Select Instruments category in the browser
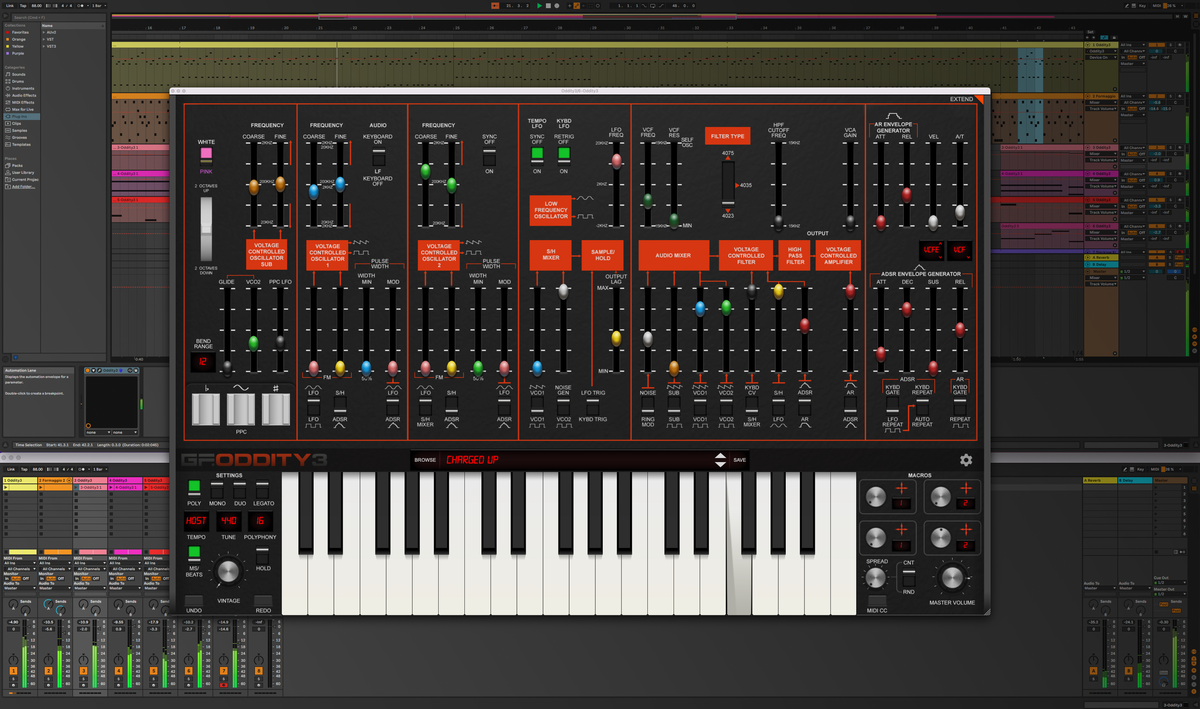 coord(22,88)
